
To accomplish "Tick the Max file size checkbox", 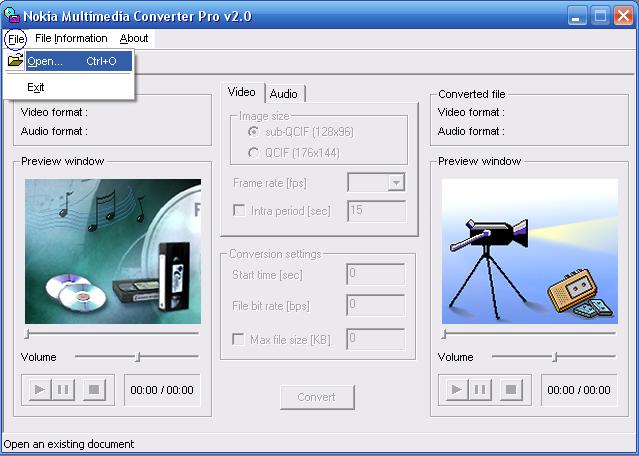I will [x=239, y=339].
